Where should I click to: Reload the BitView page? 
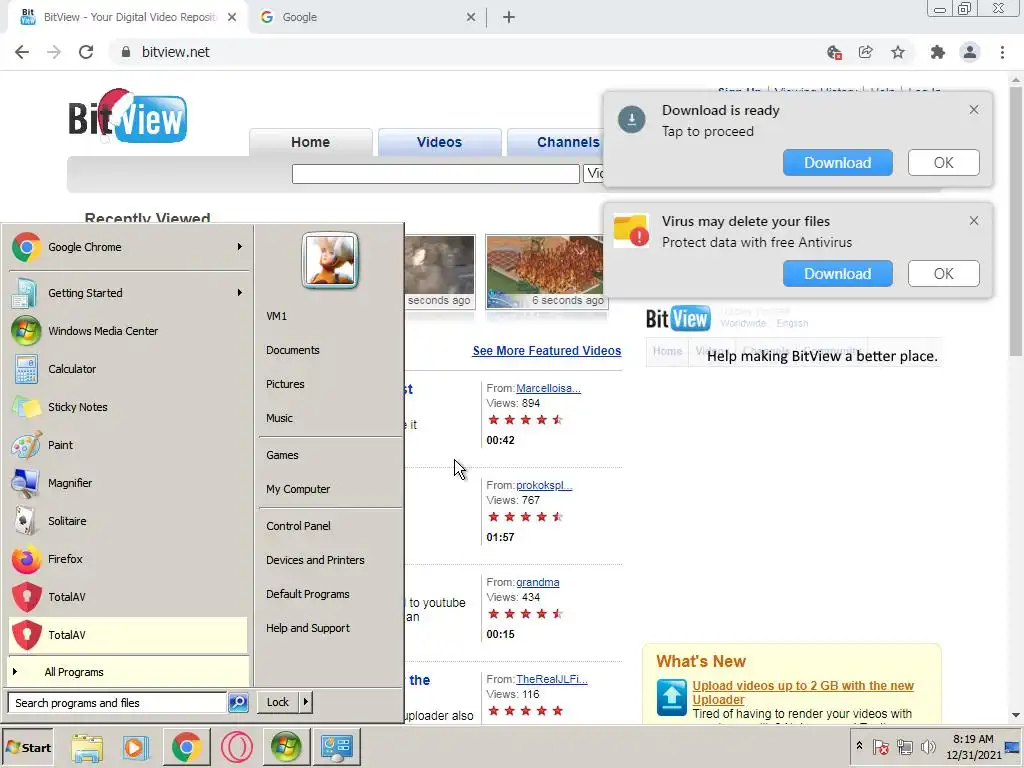(86, 52)
